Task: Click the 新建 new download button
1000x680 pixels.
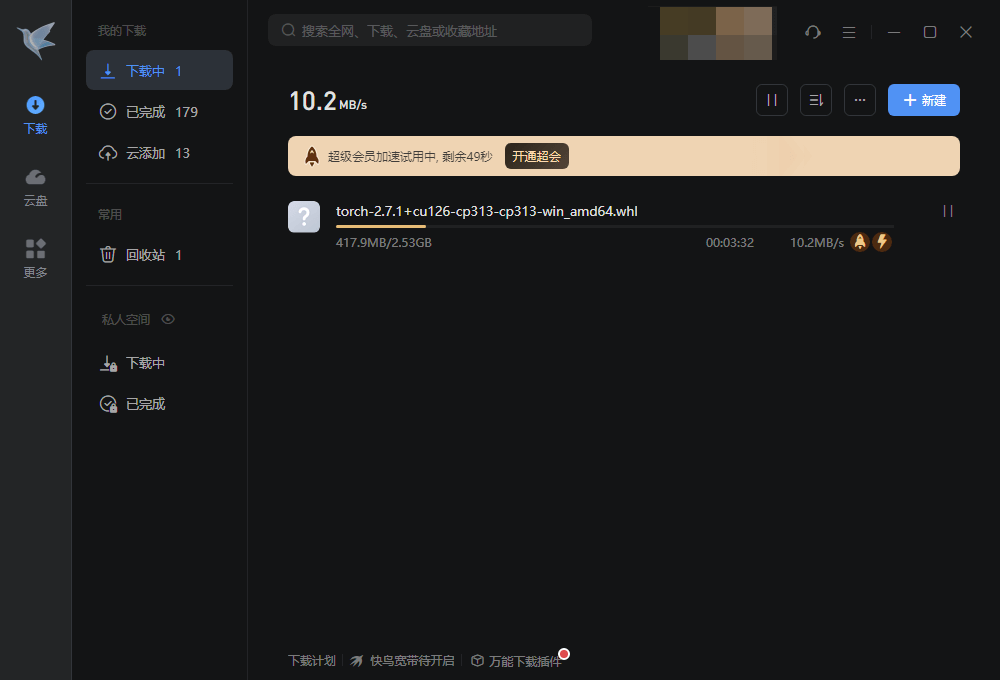Action: click(x=924, y=100)
